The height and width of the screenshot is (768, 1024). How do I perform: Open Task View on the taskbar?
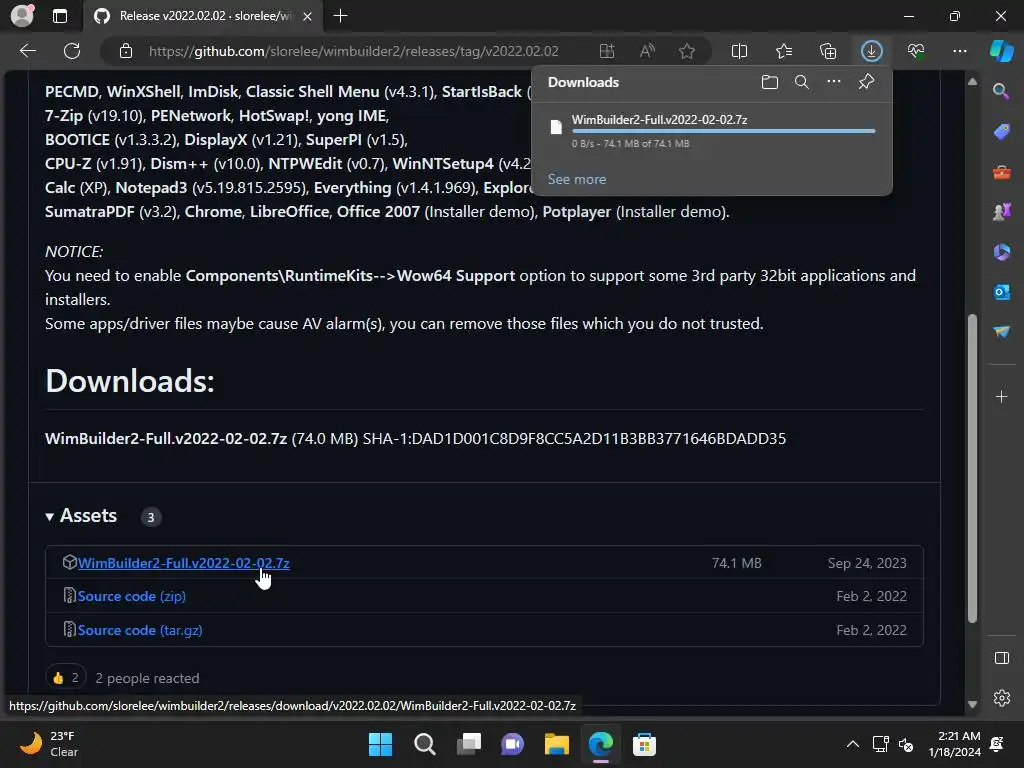pyautogui.click(x=468, y=744)
